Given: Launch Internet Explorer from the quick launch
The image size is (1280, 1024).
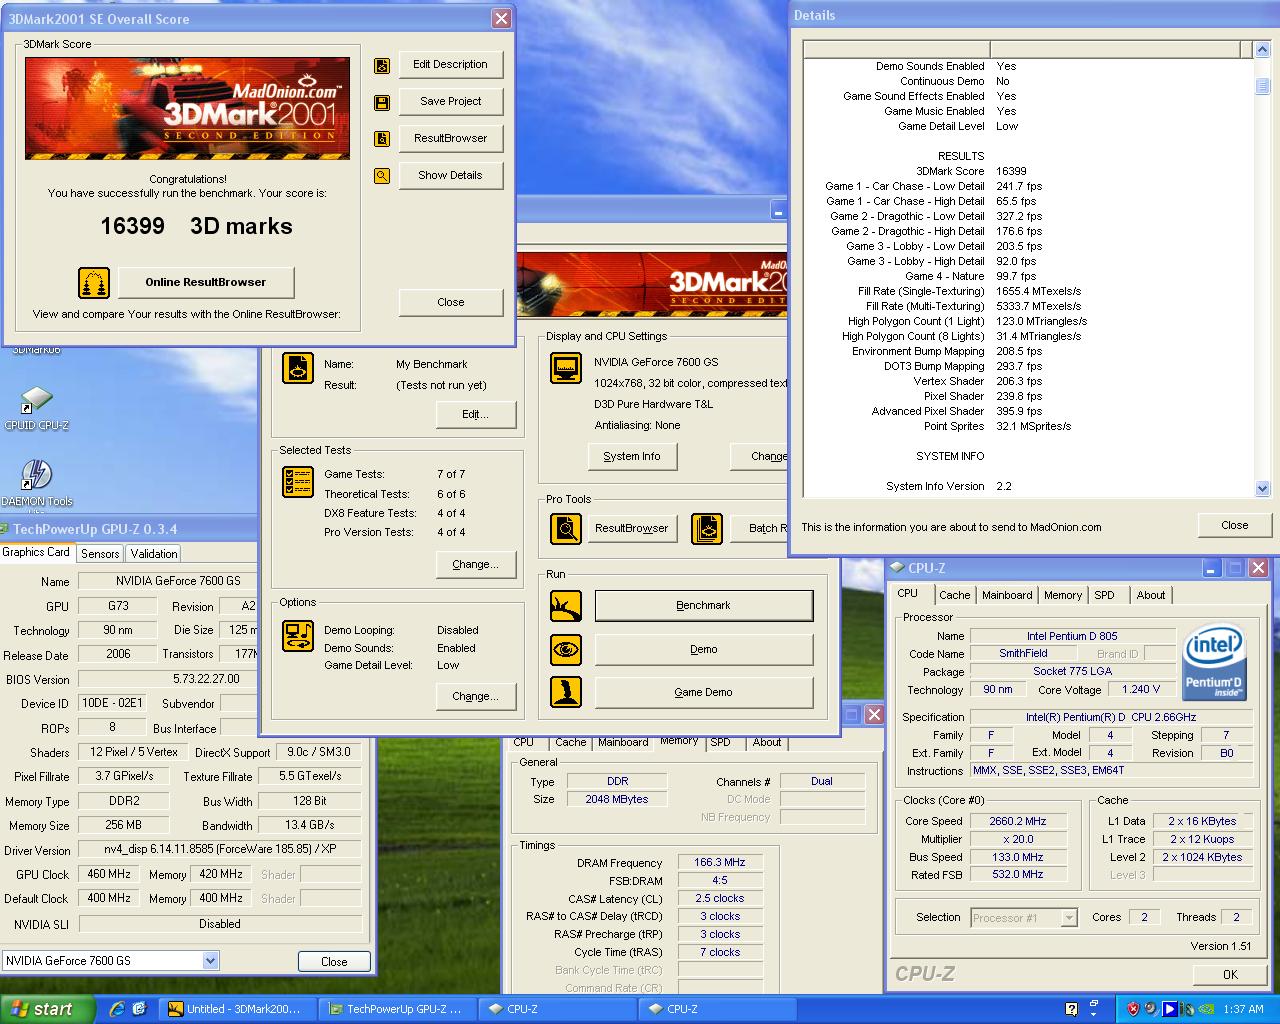Looking at the screenshot, I should pyautogui.click(x=117, y=1009).
